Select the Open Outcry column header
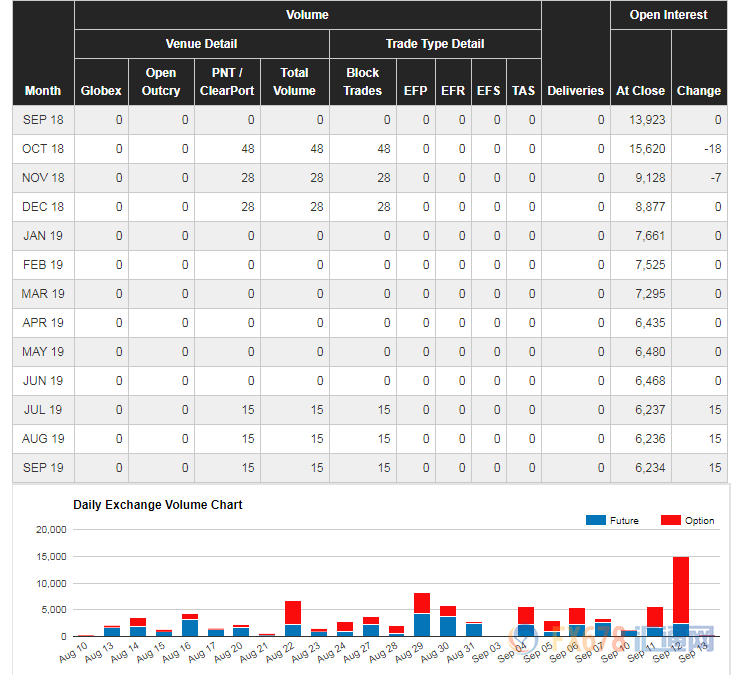The height and width of the screenshot is (675, 732). point(161,82)
